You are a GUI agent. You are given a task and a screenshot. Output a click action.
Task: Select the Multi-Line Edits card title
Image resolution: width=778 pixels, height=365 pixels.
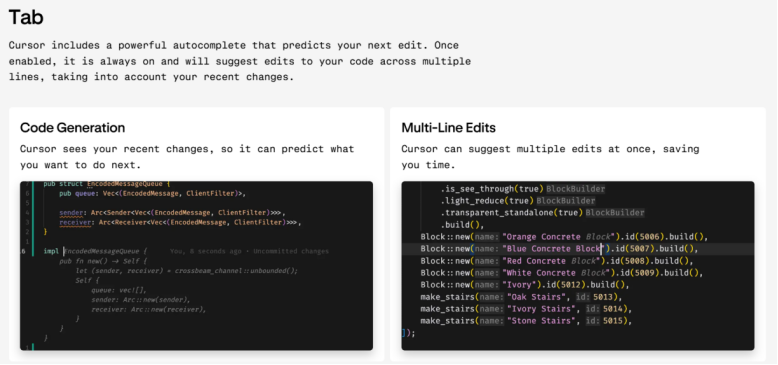449,128
